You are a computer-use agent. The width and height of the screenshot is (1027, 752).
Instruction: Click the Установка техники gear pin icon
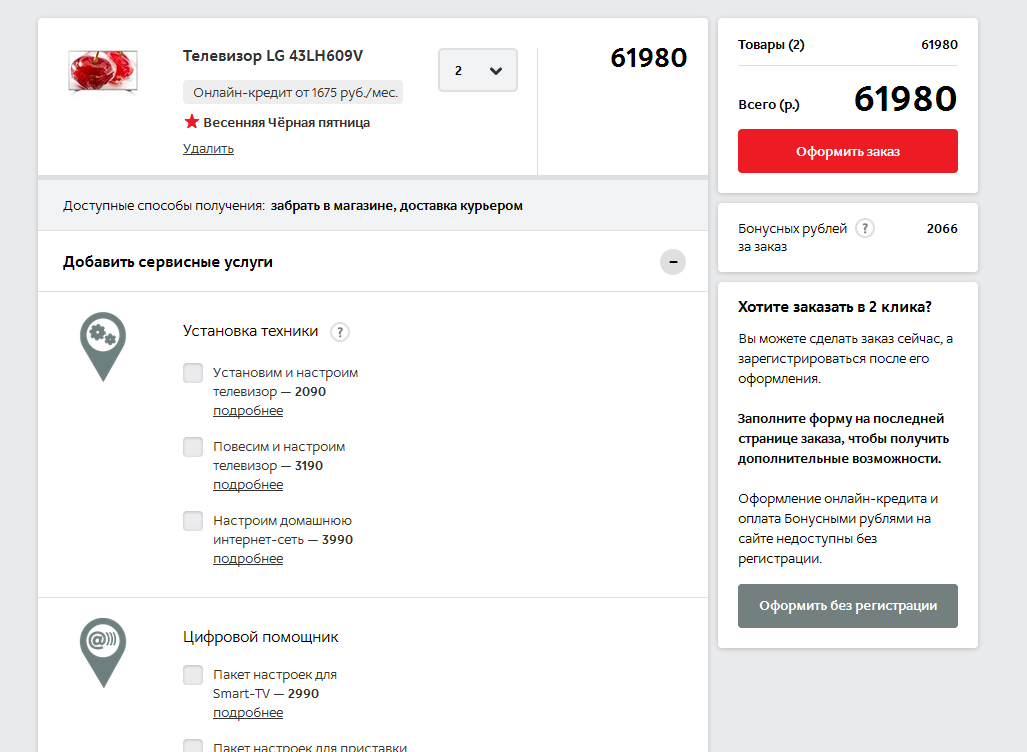[103, 347]
